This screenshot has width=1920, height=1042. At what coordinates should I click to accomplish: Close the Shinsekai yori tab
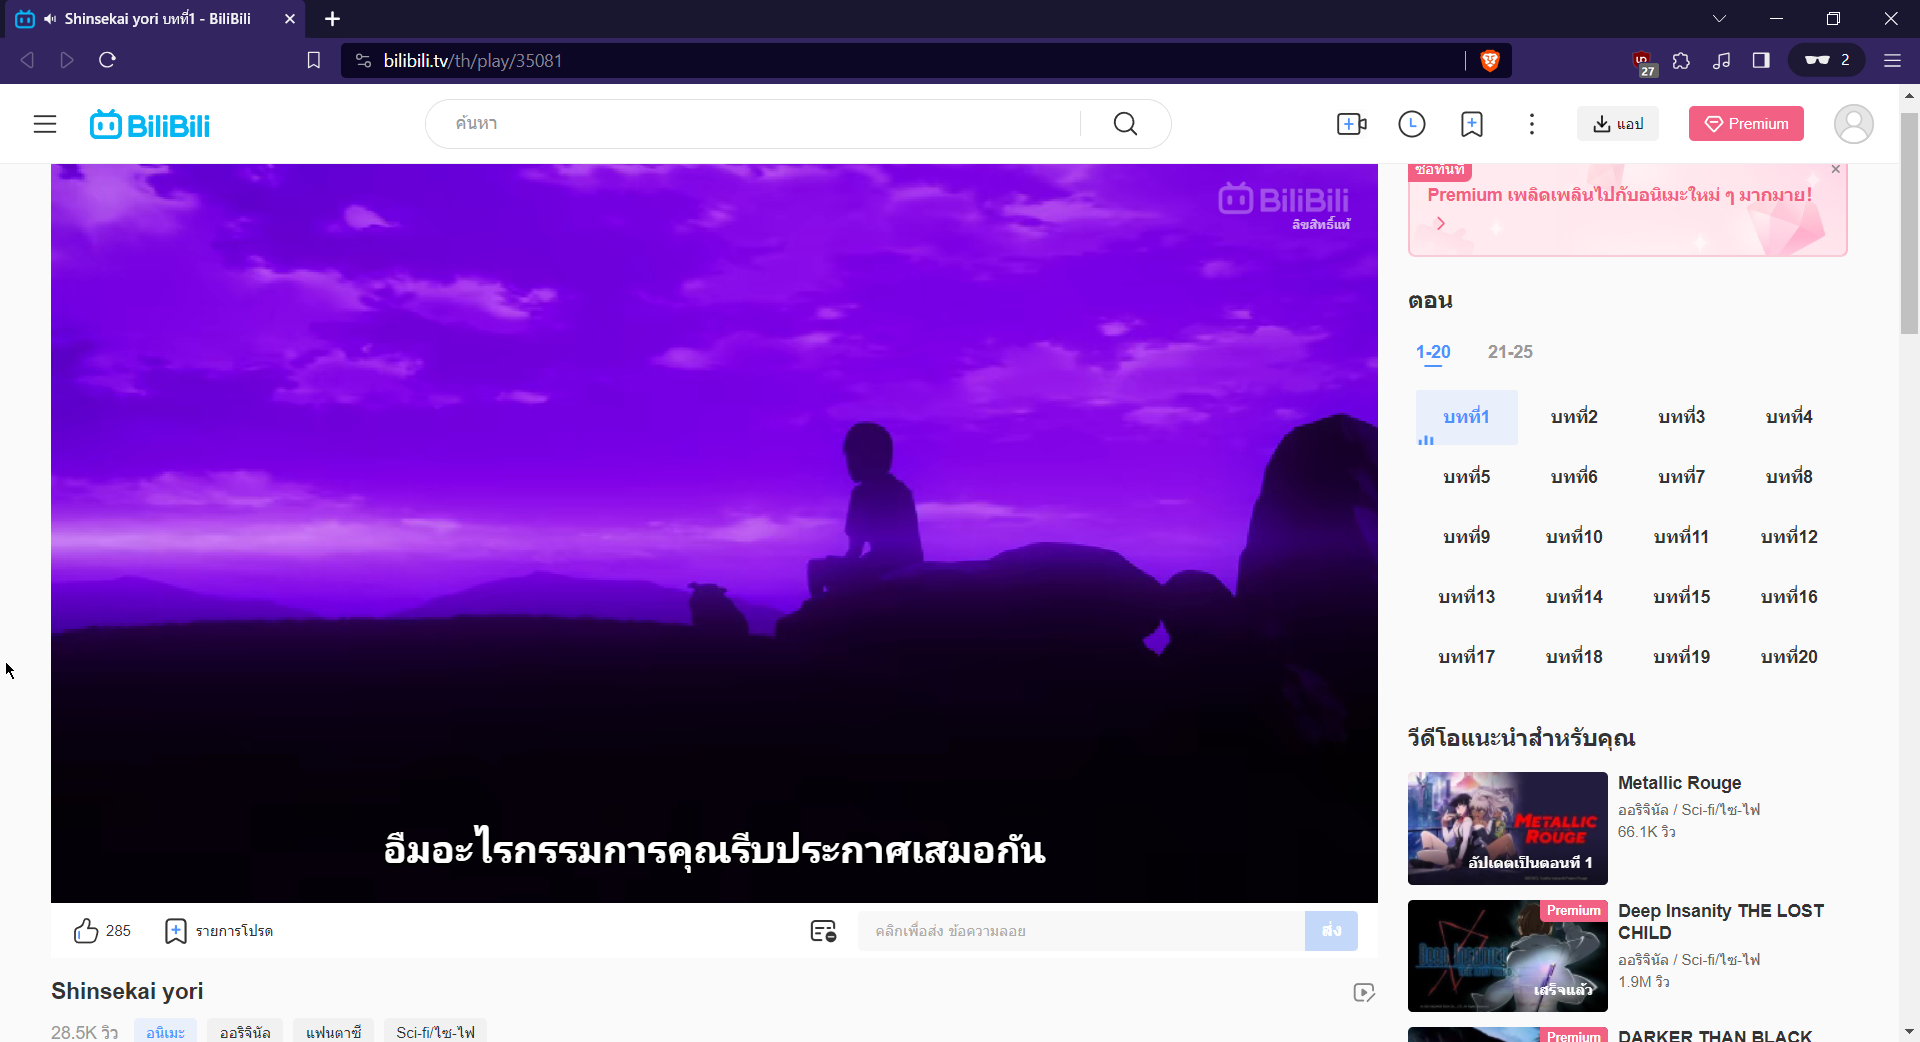289,19
